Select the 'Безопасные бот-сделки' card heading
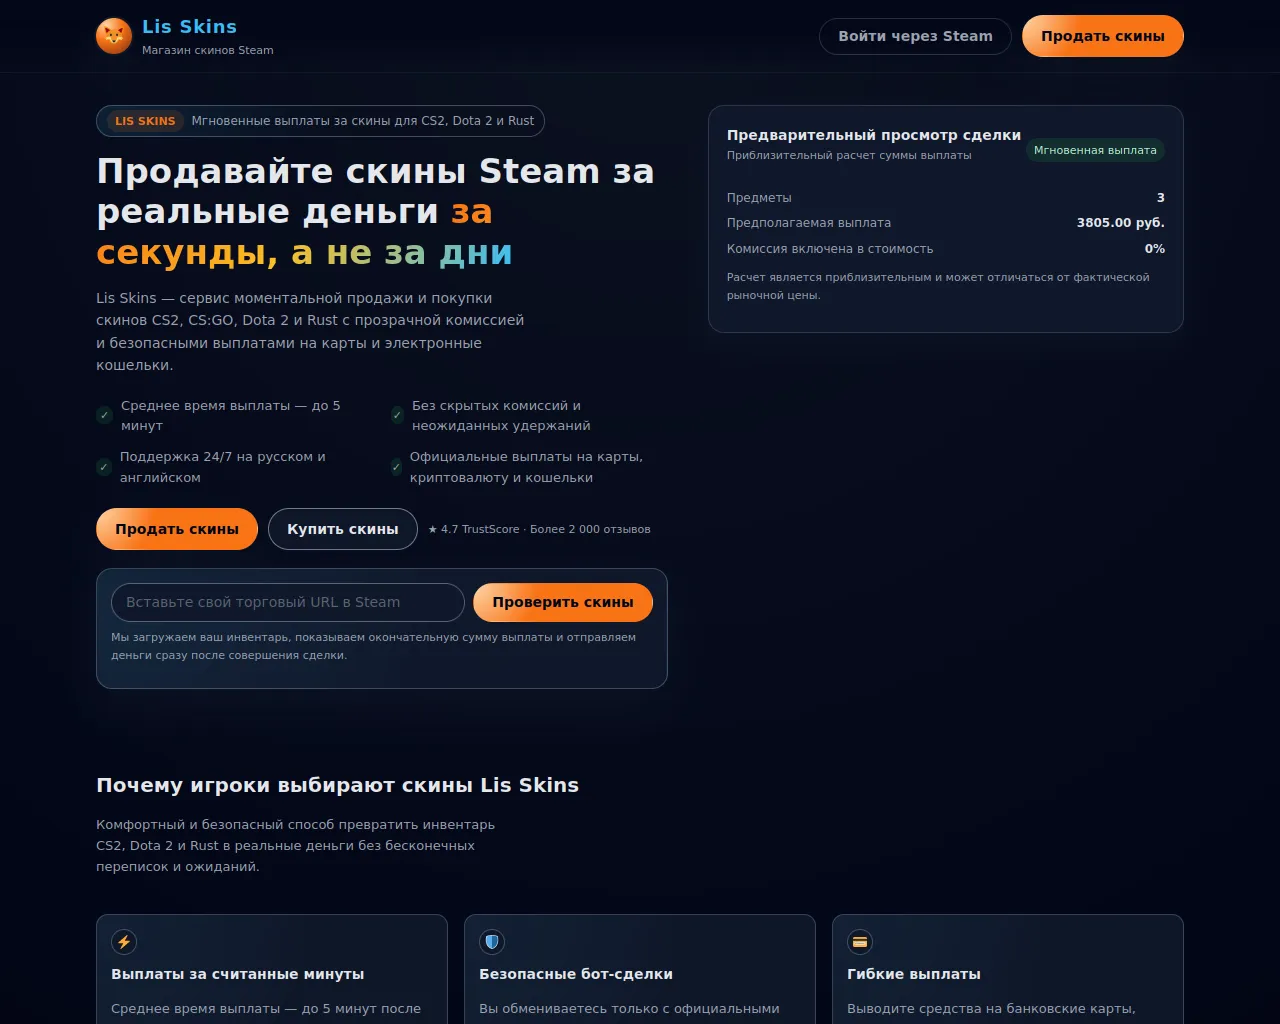The image size is (1280, 1024). pos(576,974)
